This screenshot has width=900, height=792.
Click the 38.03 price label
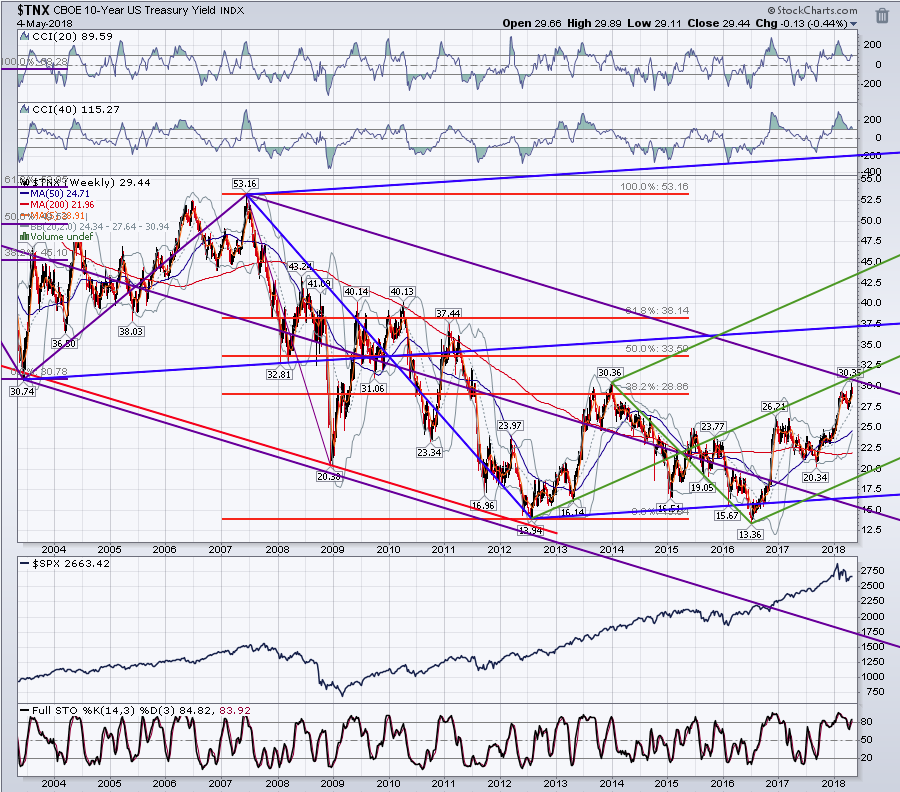tap(131, 331)
